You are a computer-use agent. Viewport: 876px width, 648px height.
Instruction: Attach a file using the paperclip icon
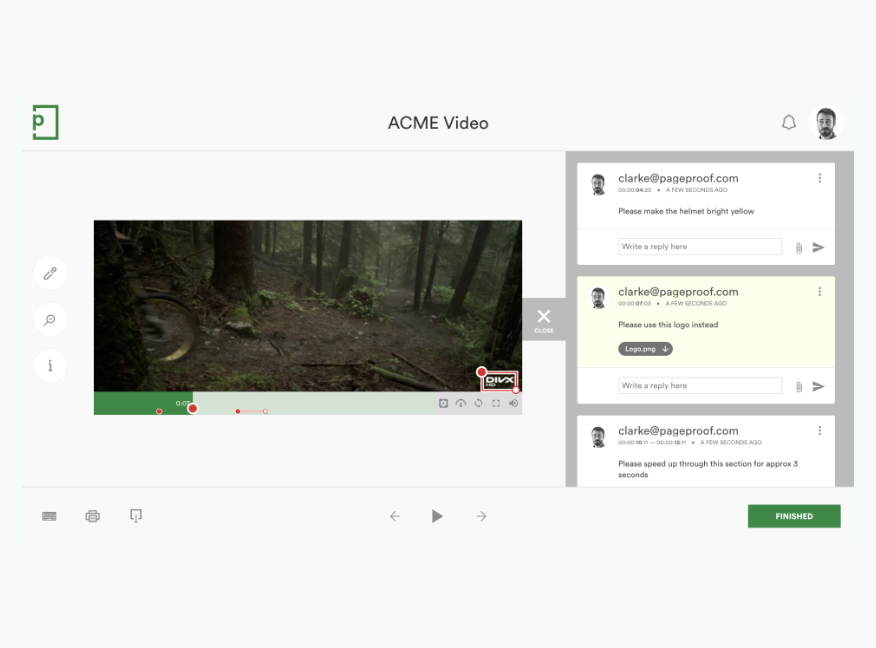[x=797, y=246]
